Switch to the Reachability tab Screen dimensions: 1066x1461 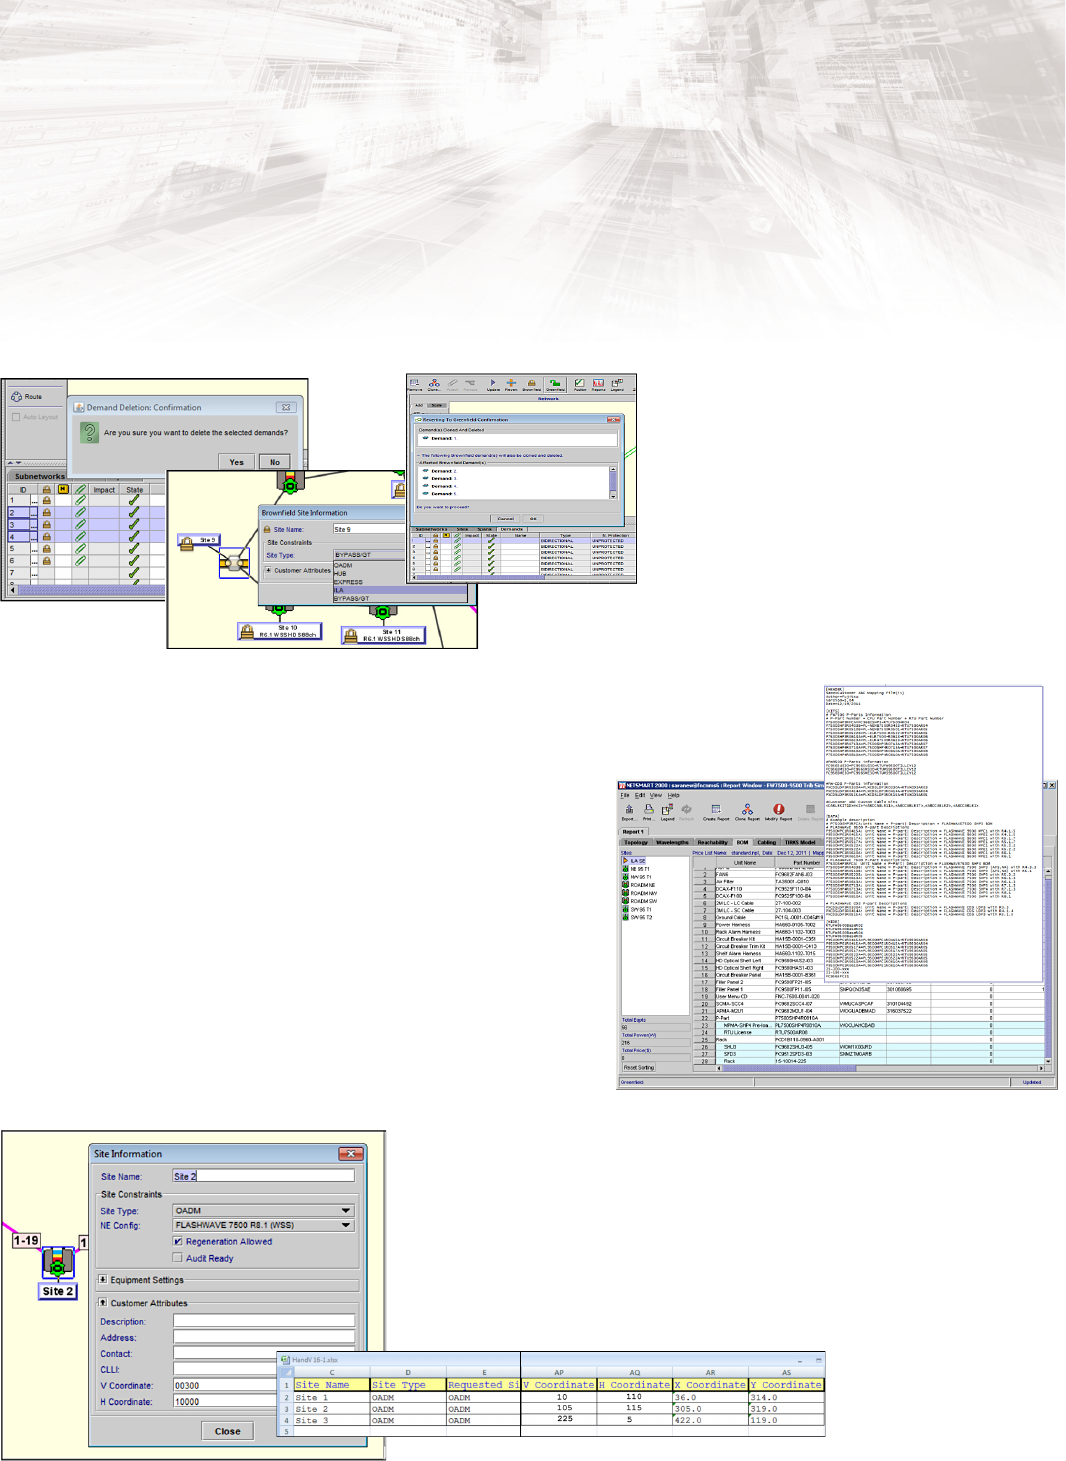pos(713,842)
